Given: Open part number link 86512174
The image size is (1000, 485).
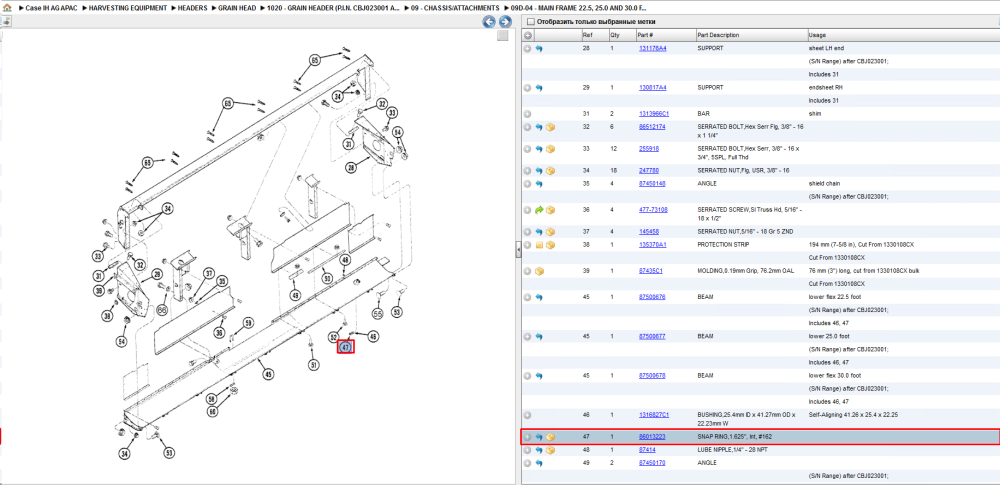Looking at the screenshot, I should click(x=652, y=127).
